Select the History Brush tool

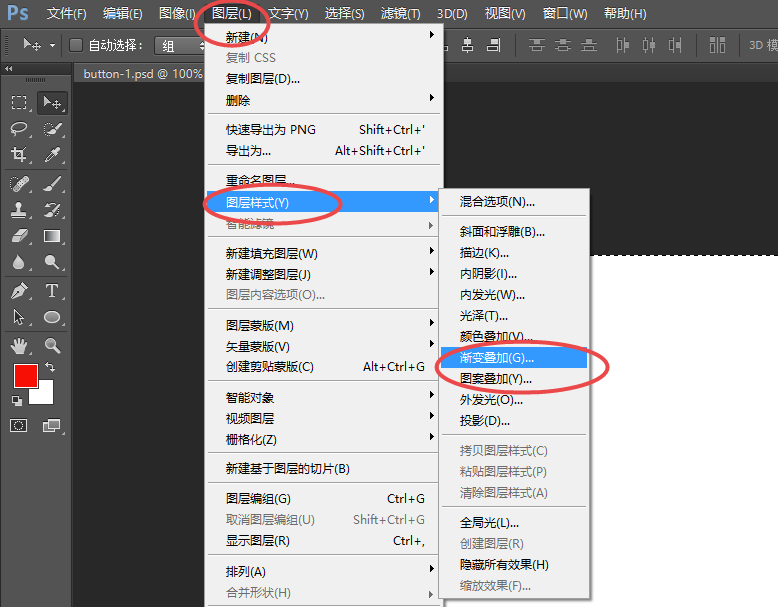[x=52, y=209]
